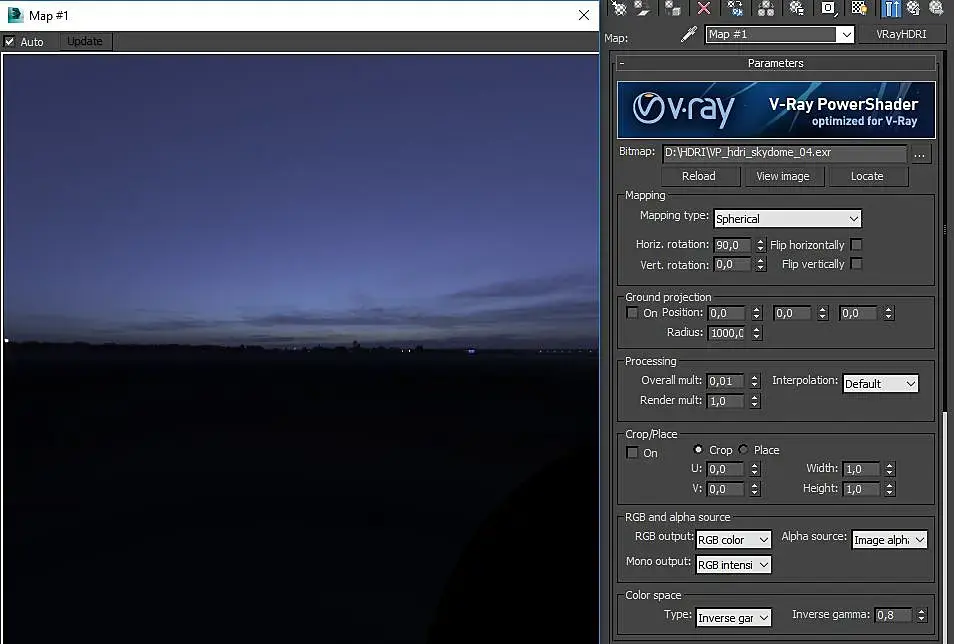Enable the Flip horizontally checkbox
The image size is (954, 644).
click(856, 245)
